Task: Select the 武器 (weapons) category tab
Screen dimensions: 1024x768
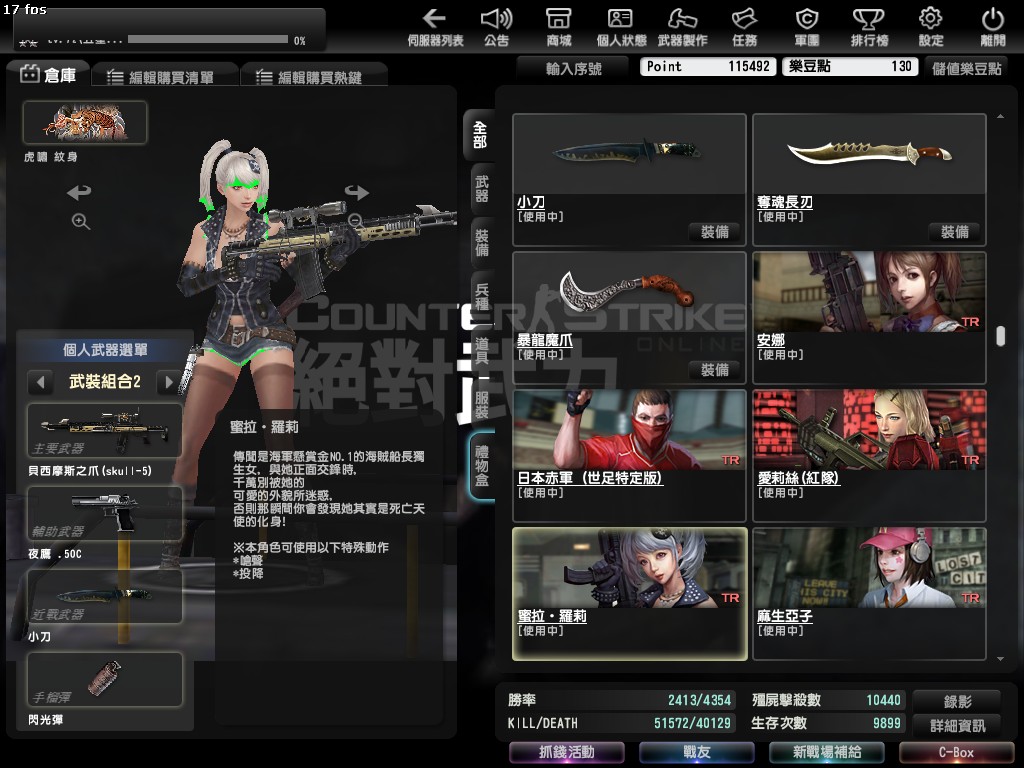Action: 481,189
